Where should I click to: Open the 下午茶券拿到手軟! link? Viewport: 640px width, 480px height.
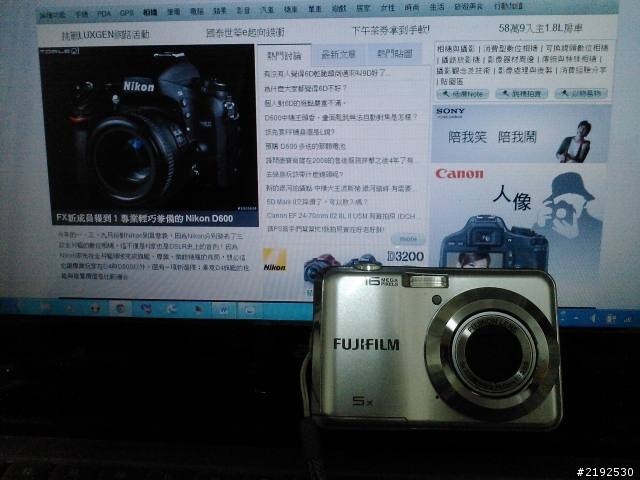point(390,30)
